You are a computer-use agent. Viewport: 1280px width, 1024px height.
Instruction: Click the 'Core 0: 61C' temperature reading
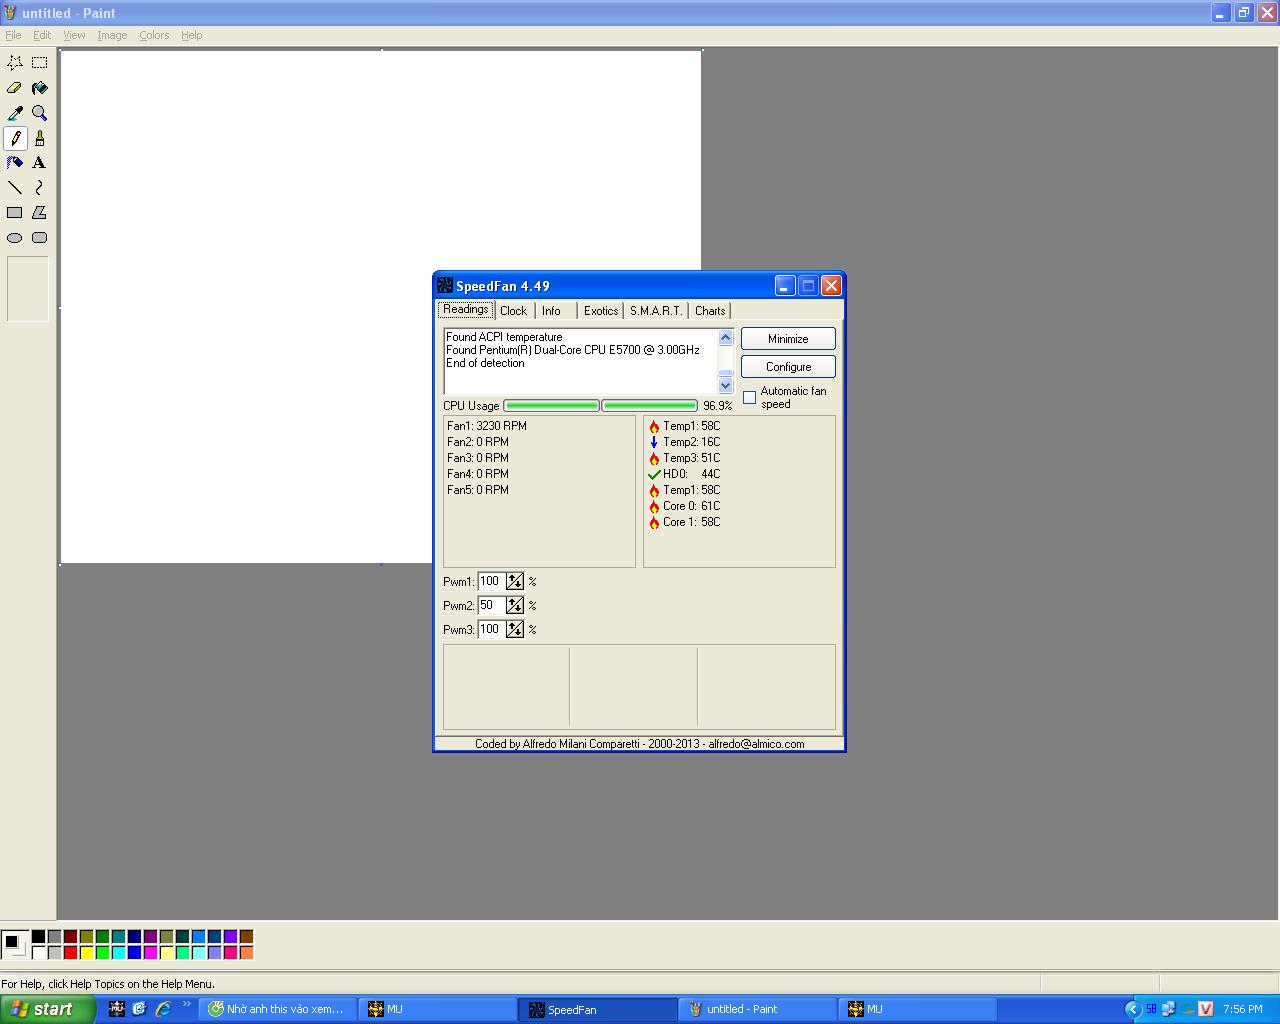684,506
